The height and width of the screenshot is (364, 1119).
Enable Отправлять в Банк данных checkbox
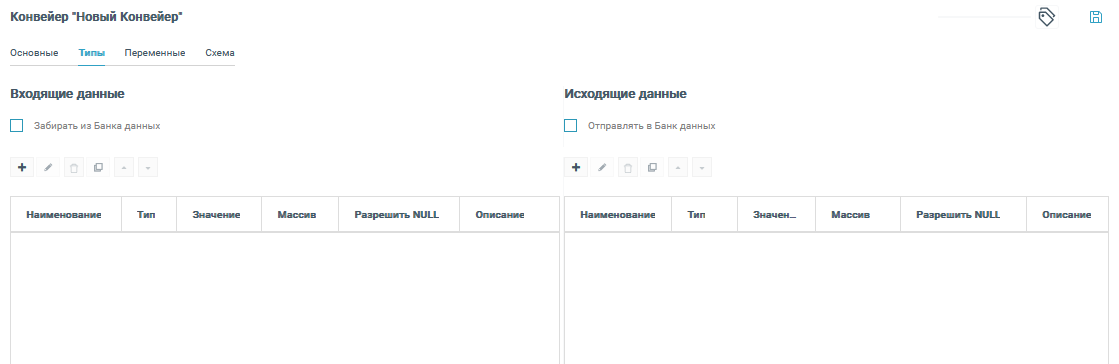click(x=570, y=126)
